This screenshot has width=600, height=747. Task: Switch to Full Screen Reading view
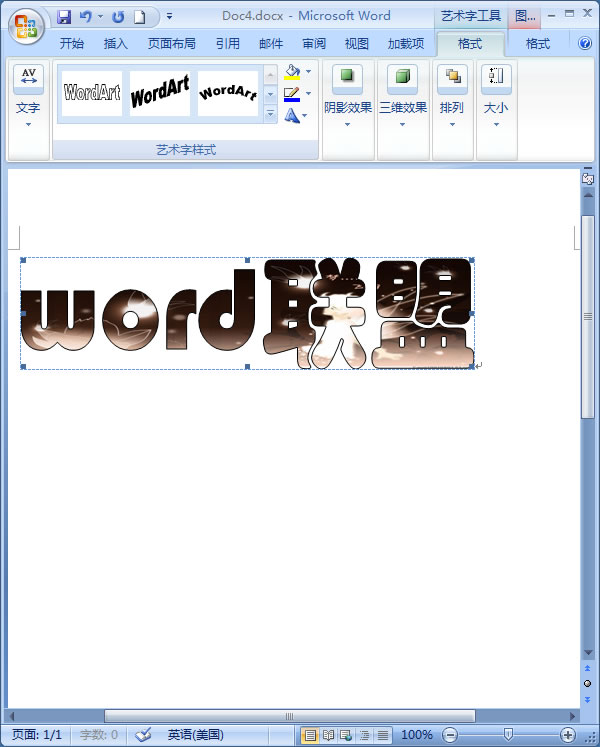(328, 735)
